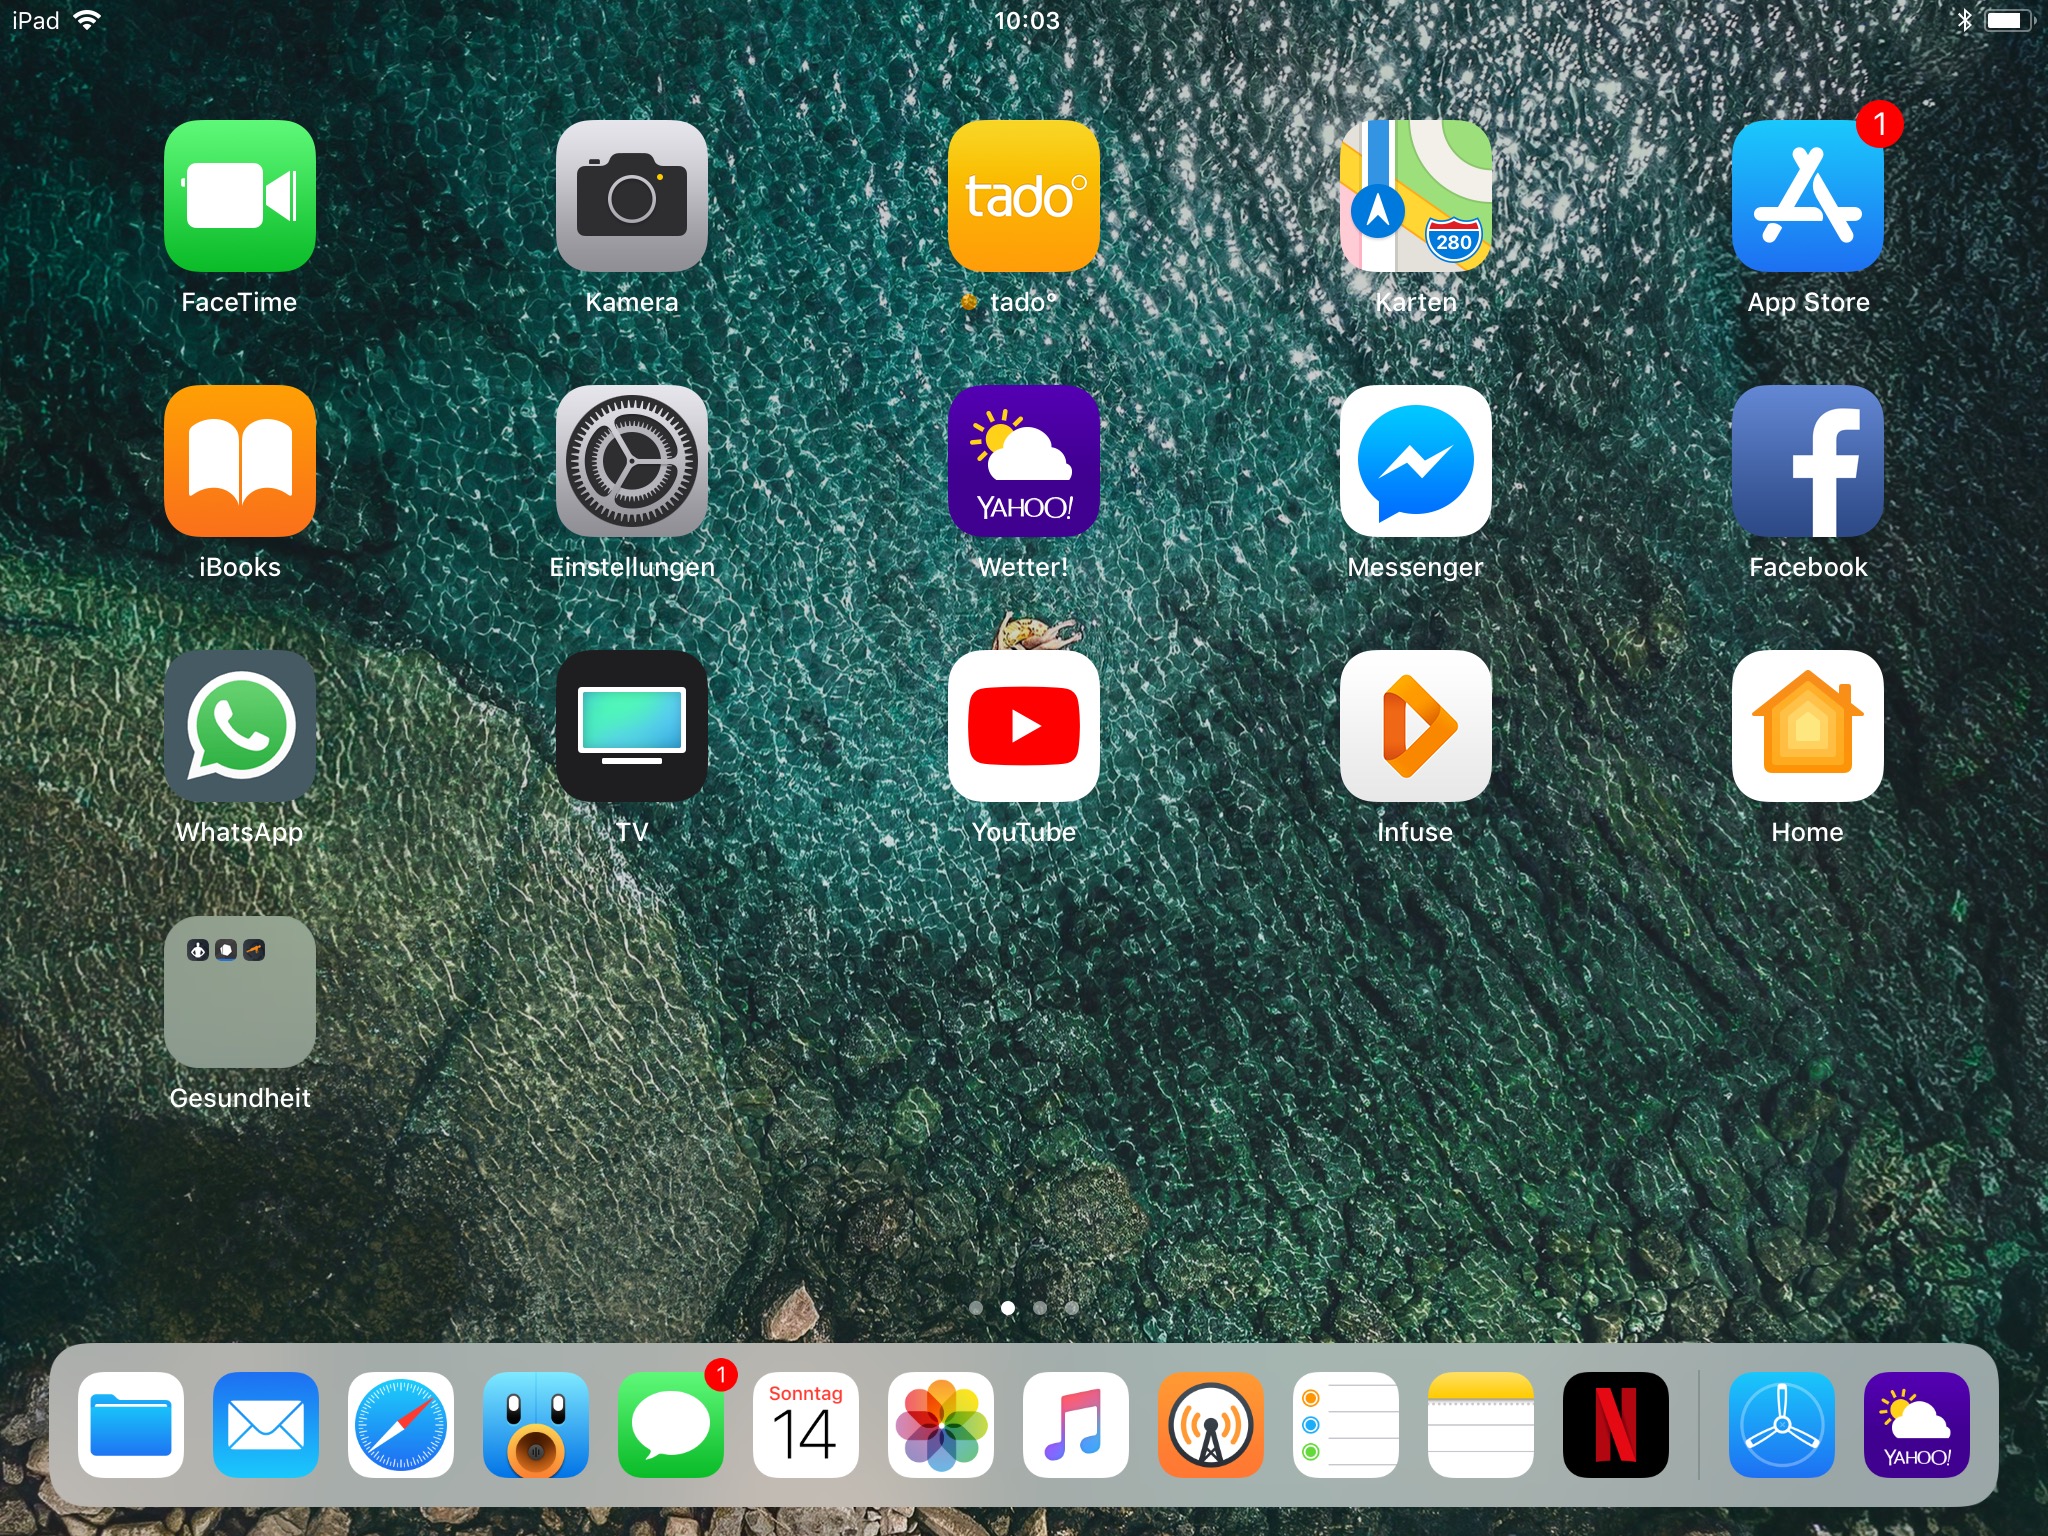Open the Home app

[1808, 726]
